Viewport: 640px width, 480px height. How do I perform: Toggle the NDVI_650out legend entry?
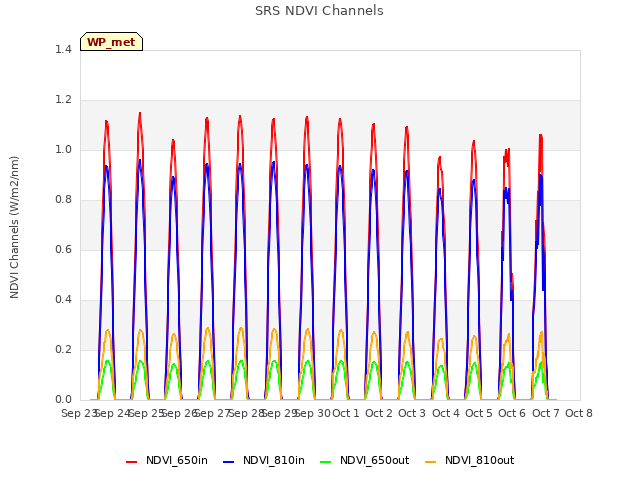[x=364, y=460]
